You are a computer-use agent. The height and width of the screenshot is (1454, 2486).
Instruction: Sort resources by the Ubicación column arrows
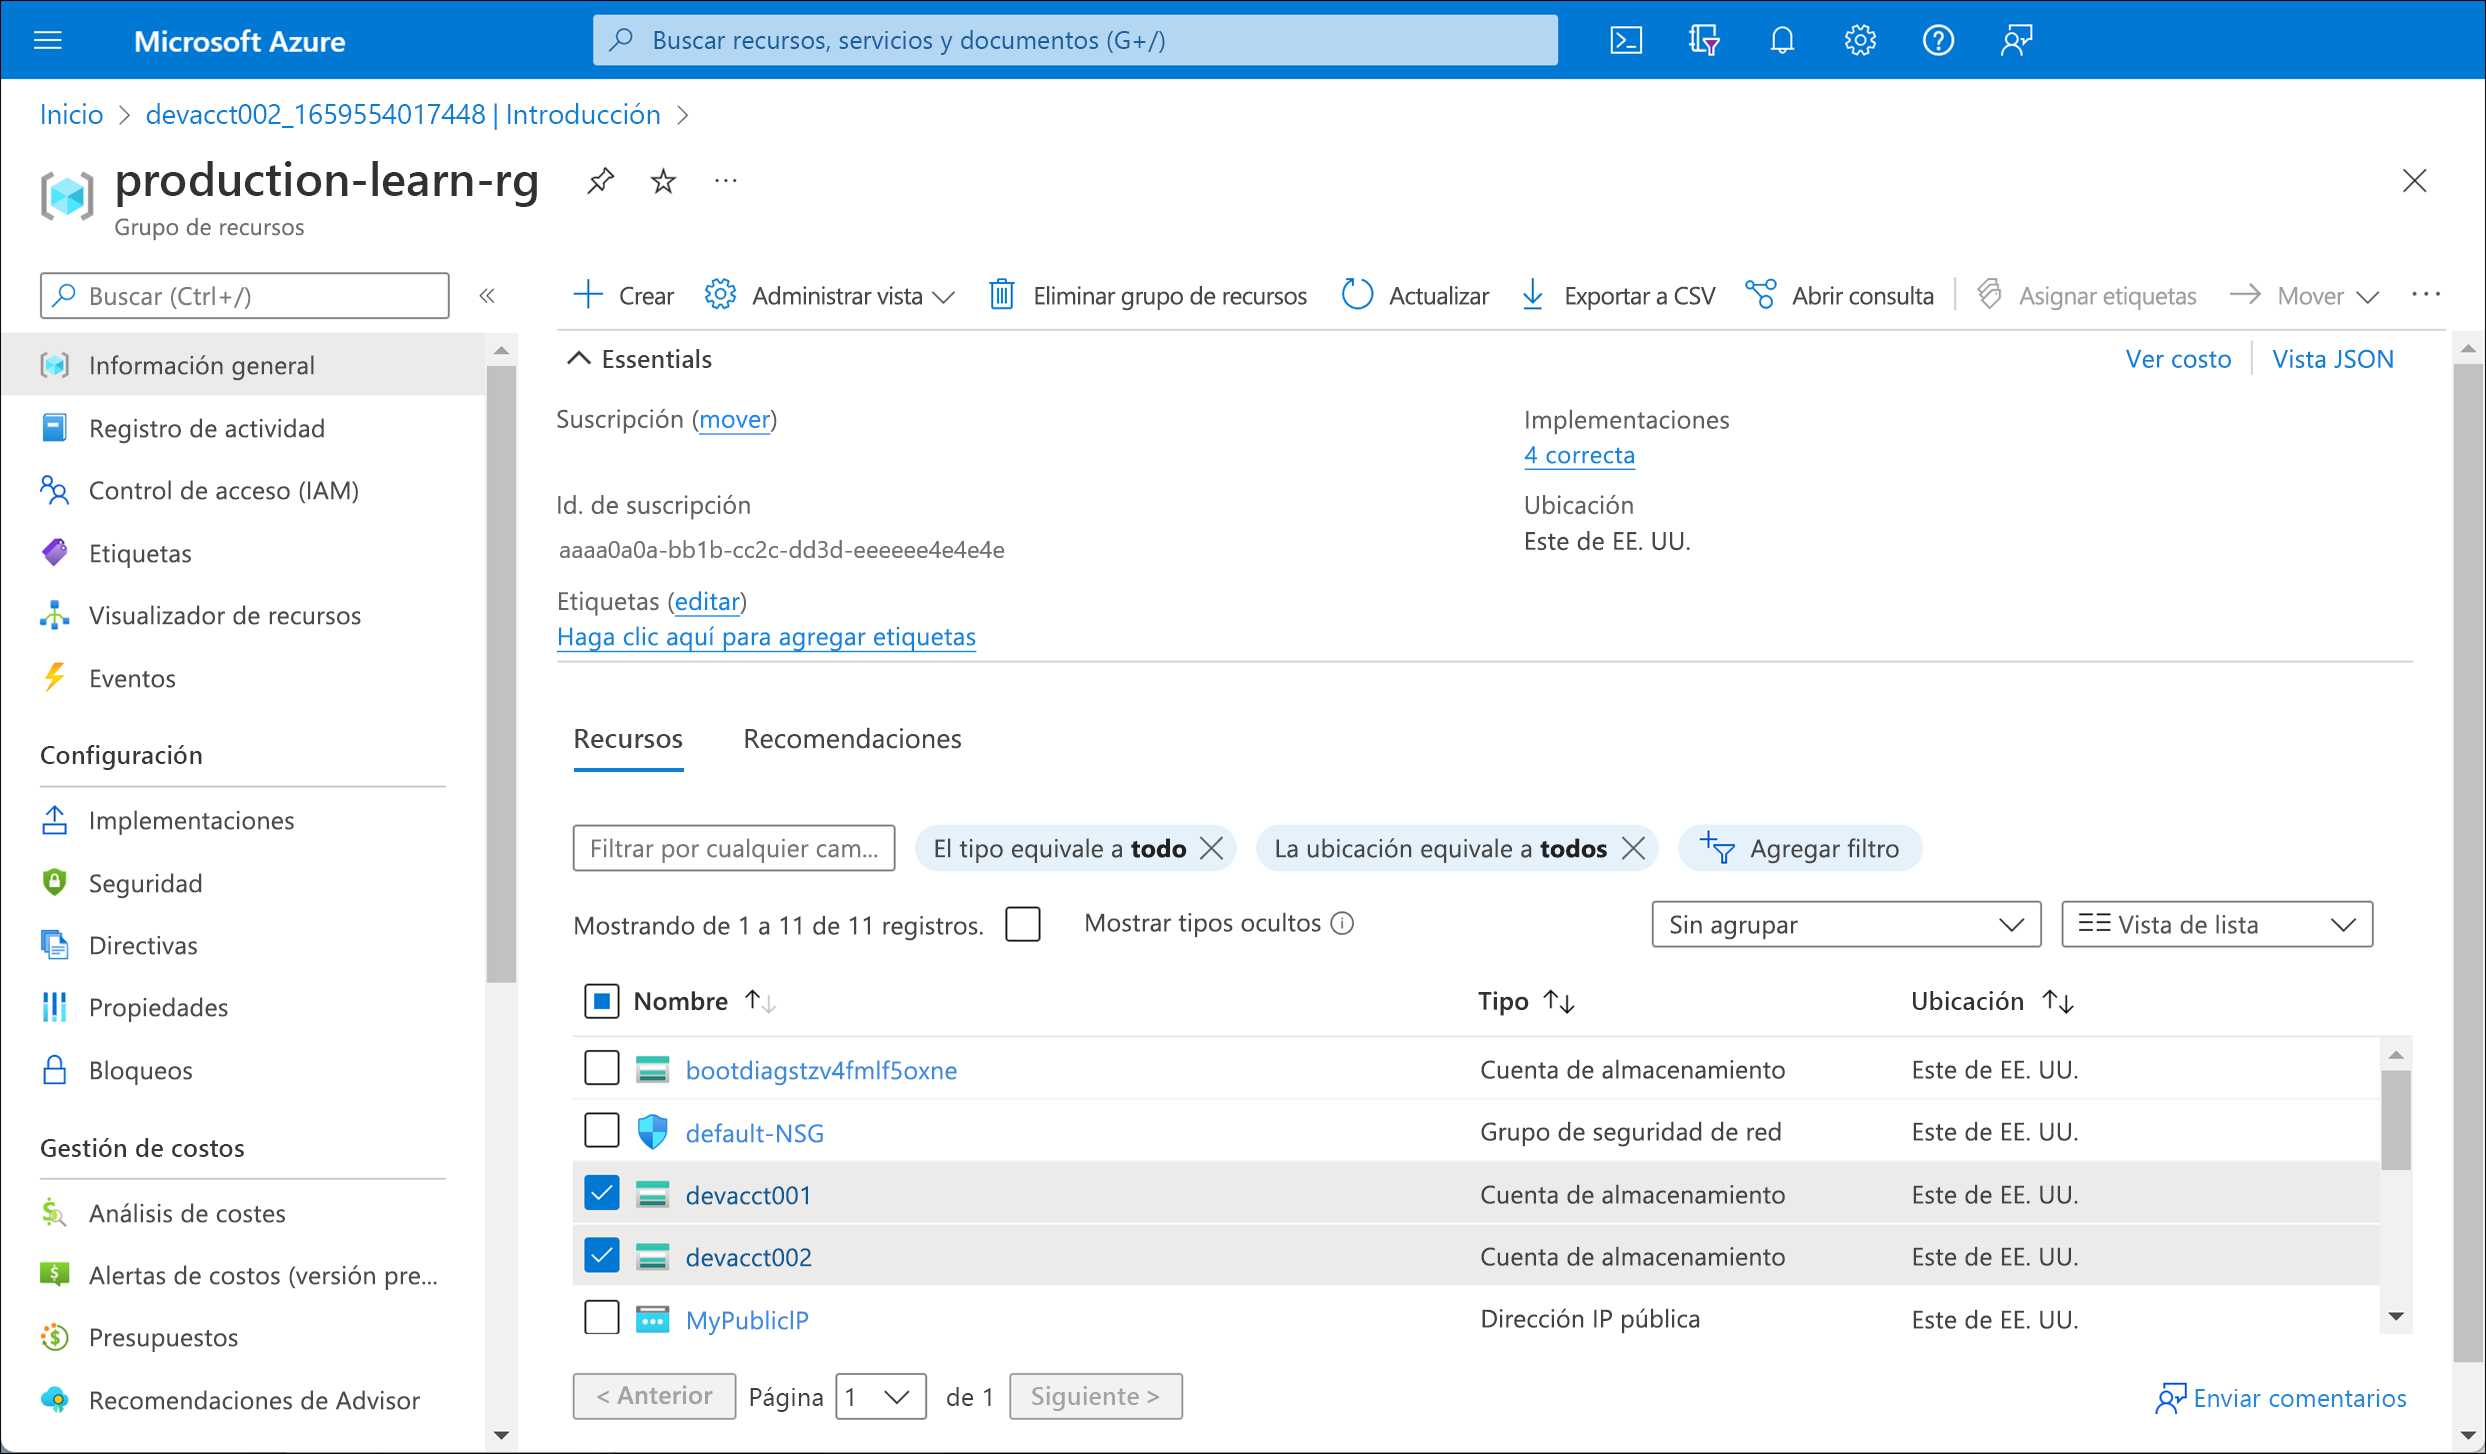click(2058, 1001)
